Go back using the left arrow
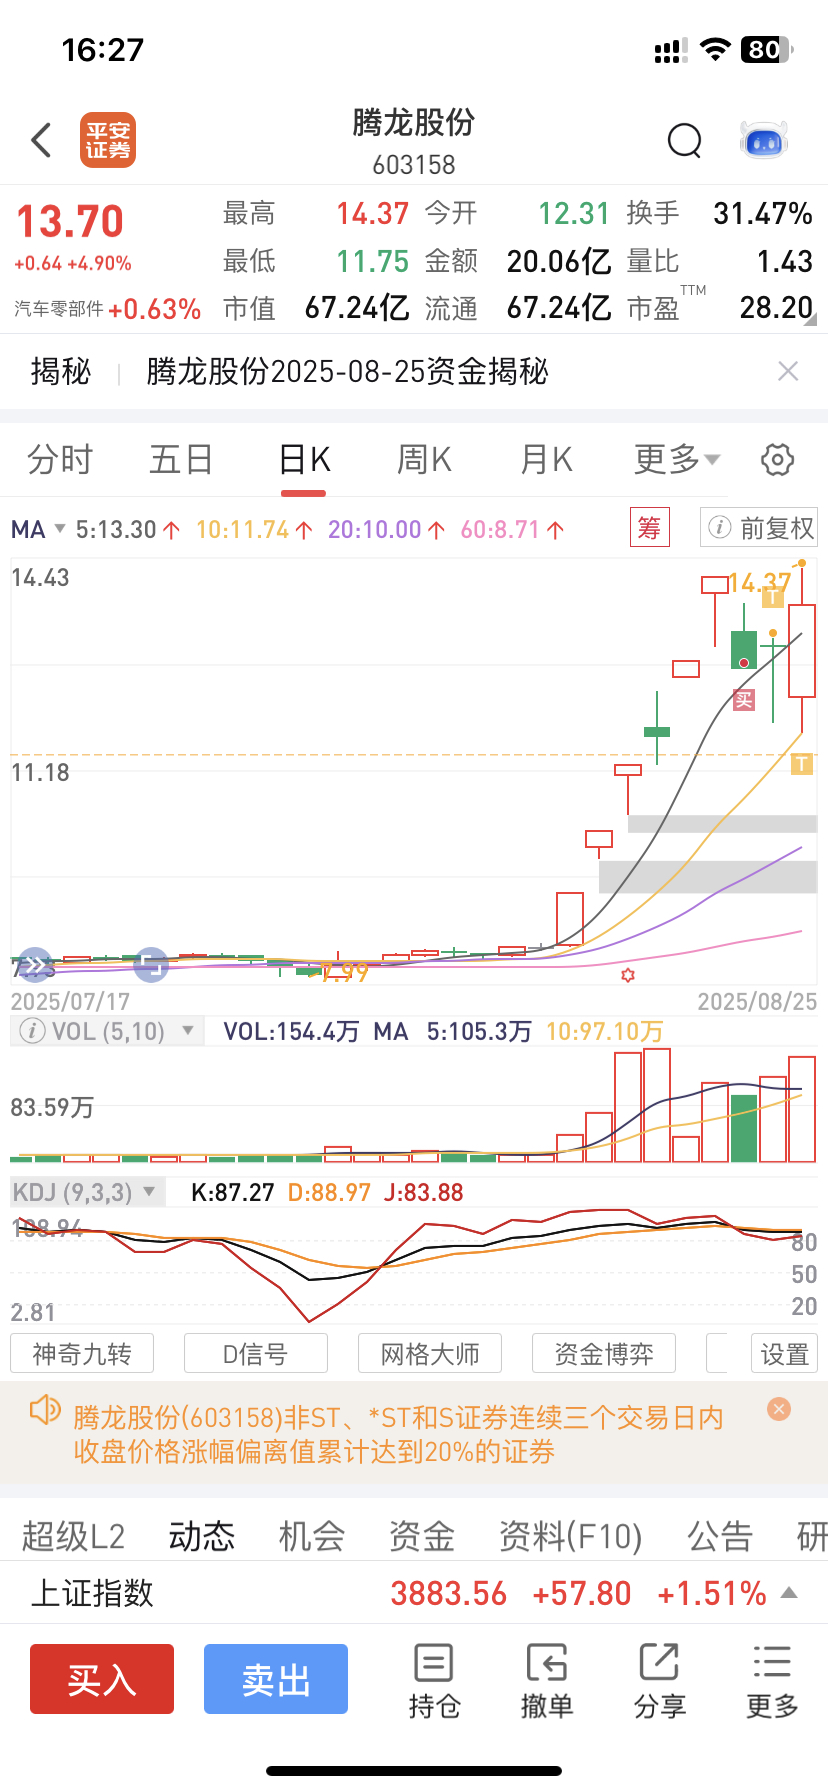This screenshot has height=1792, width=828. (41, 141)
